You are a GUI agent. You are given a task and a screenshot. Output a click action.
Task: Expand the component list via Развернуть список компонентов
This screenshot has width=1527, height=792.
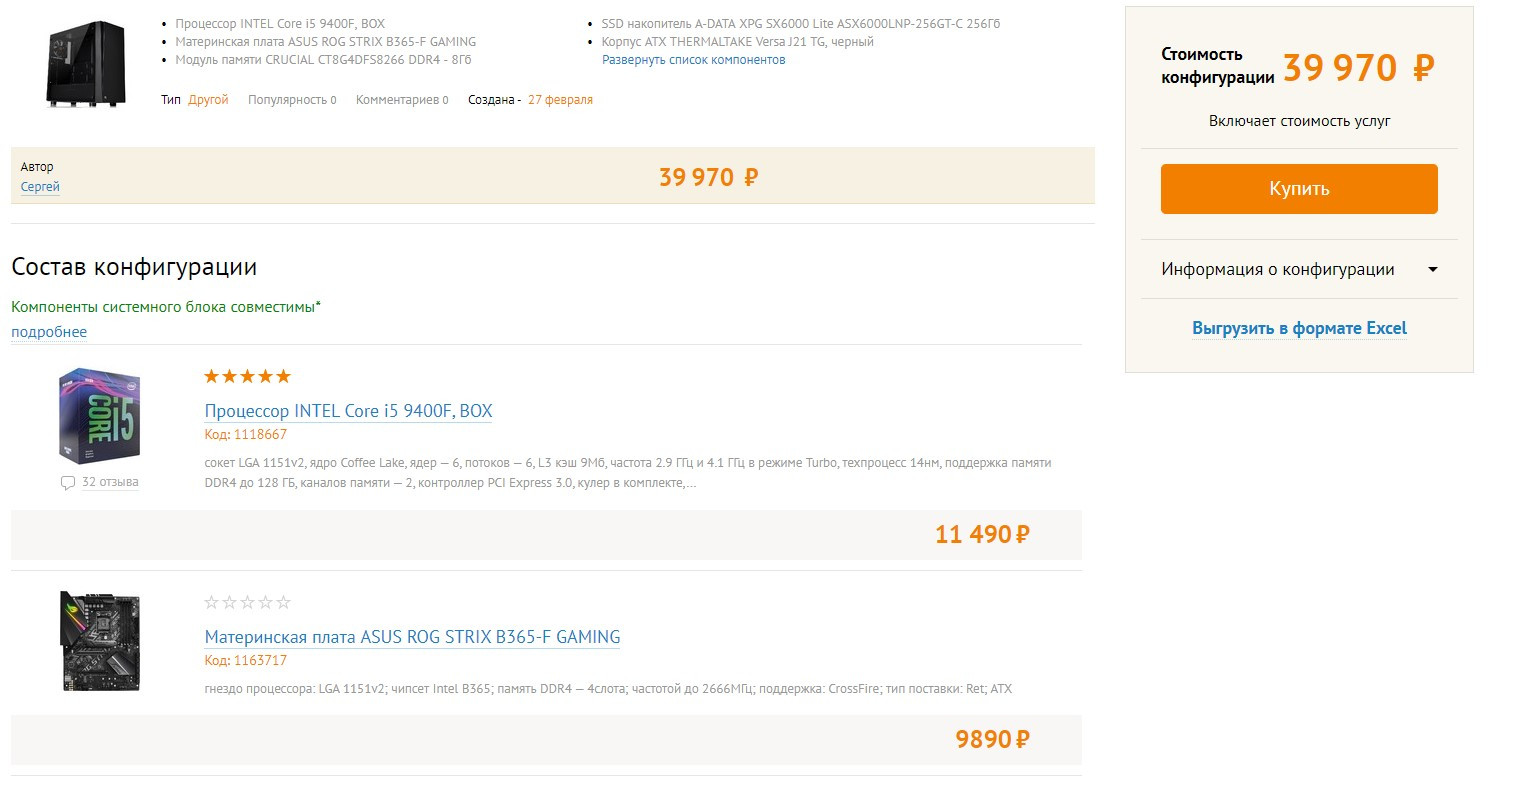point(693,60)
